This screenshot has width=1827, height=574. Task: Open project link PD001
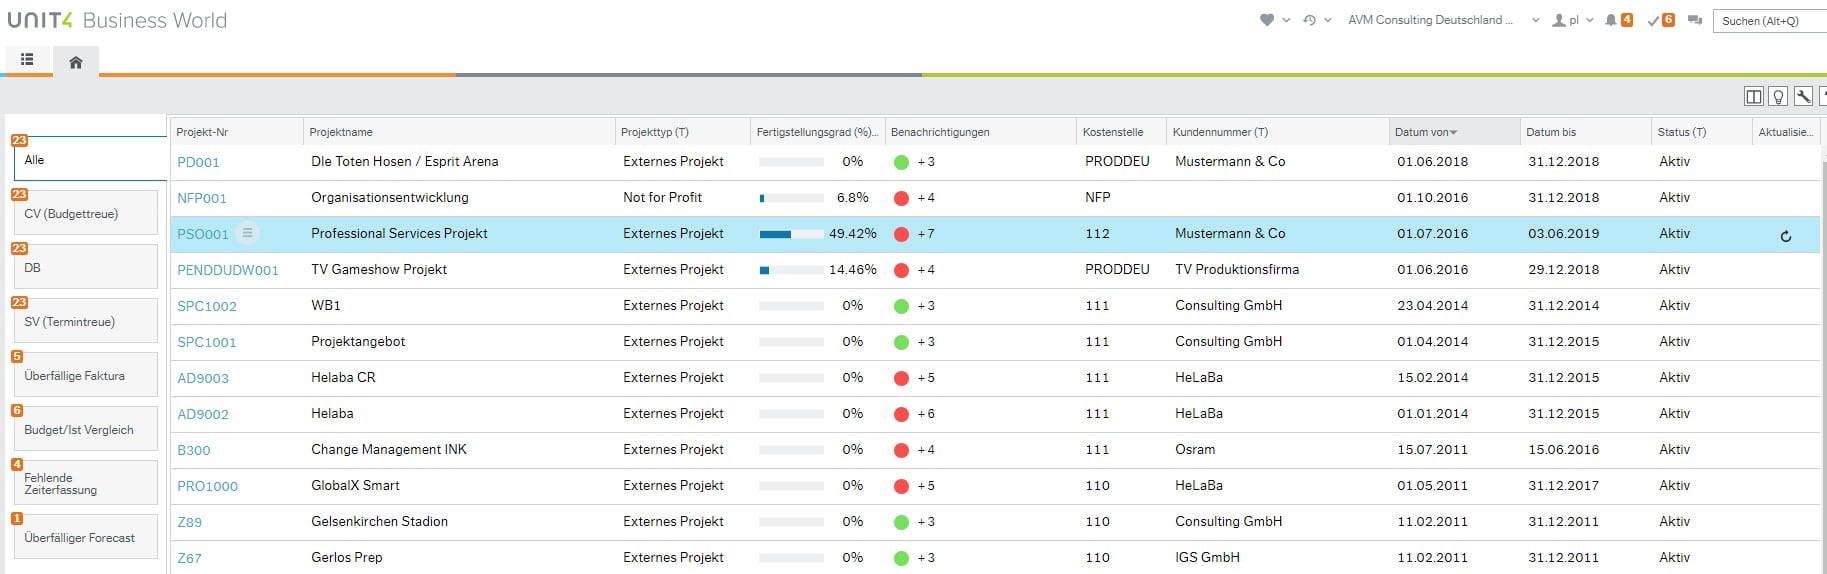click(x=198, y=162)
